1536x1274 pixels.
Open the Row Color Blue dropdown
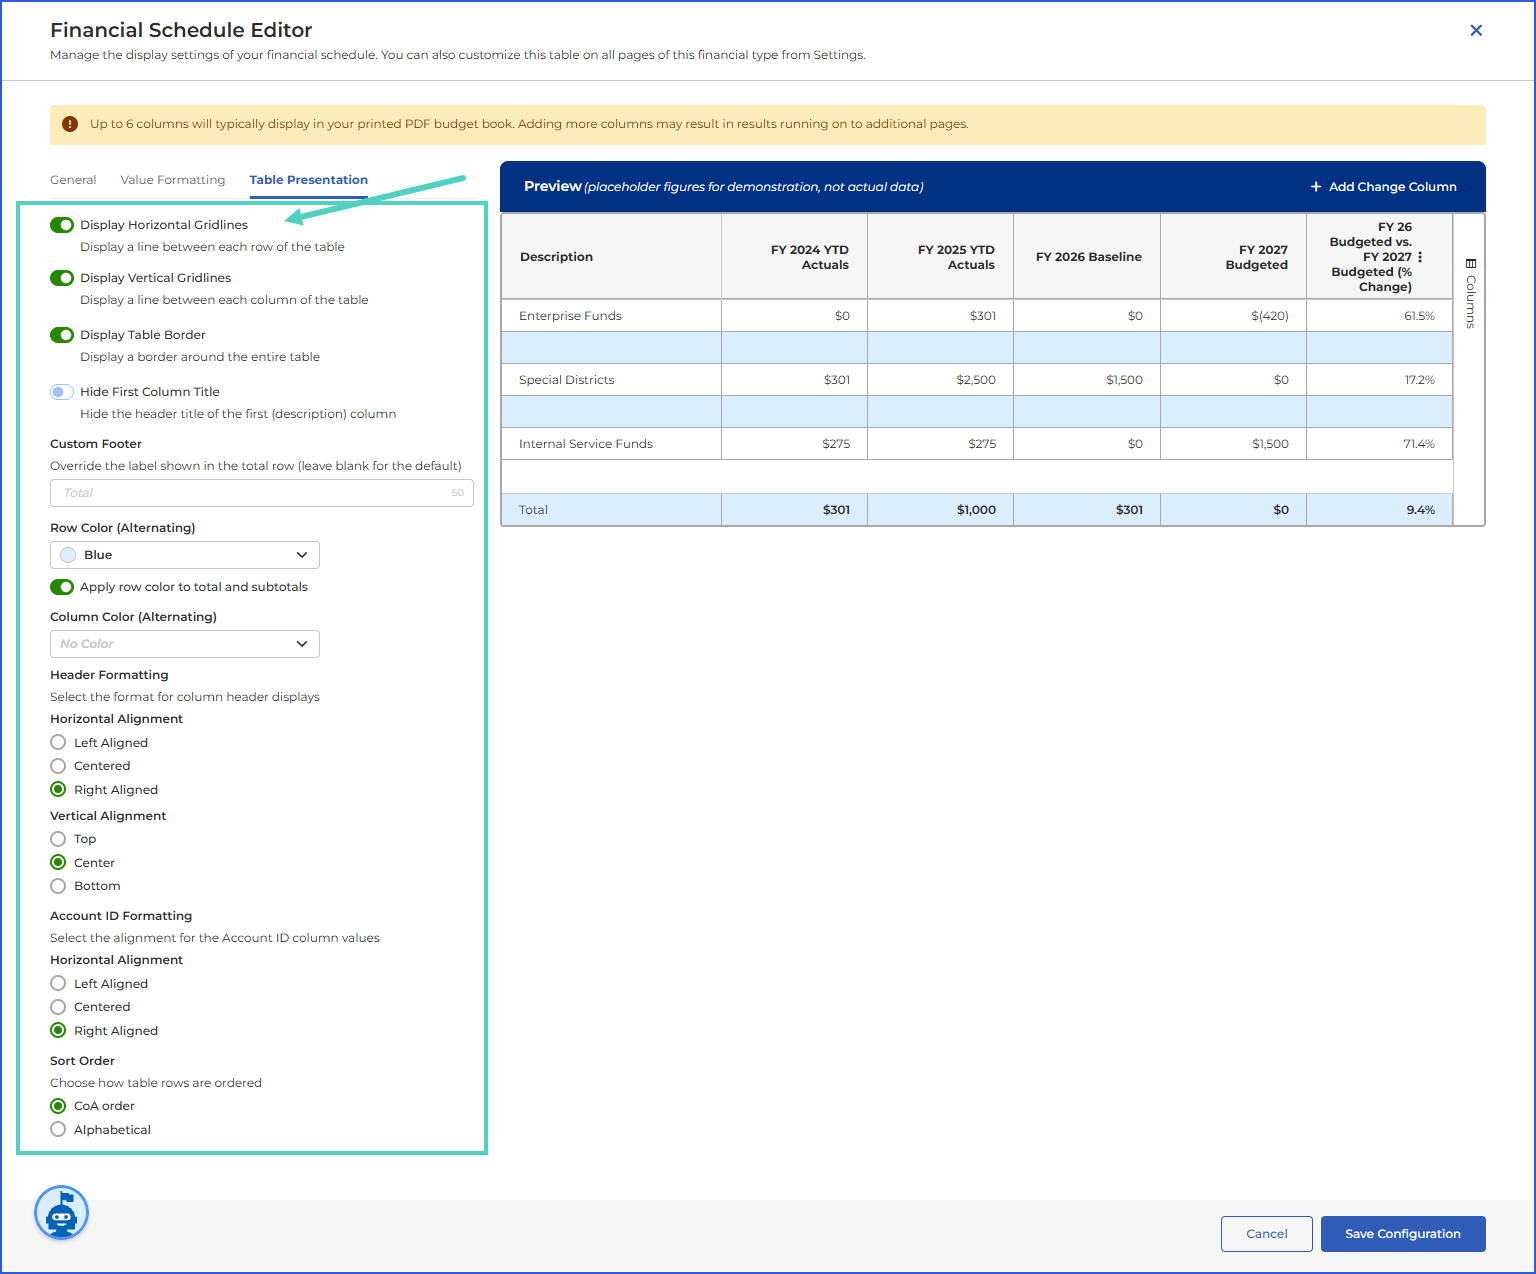[185, 555]
